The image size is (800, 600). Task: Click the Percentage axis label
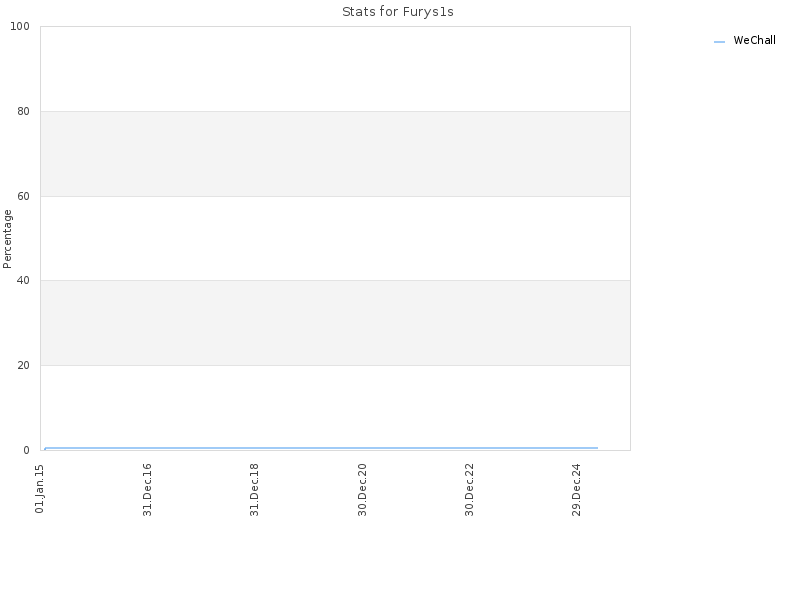coord(7,239)
